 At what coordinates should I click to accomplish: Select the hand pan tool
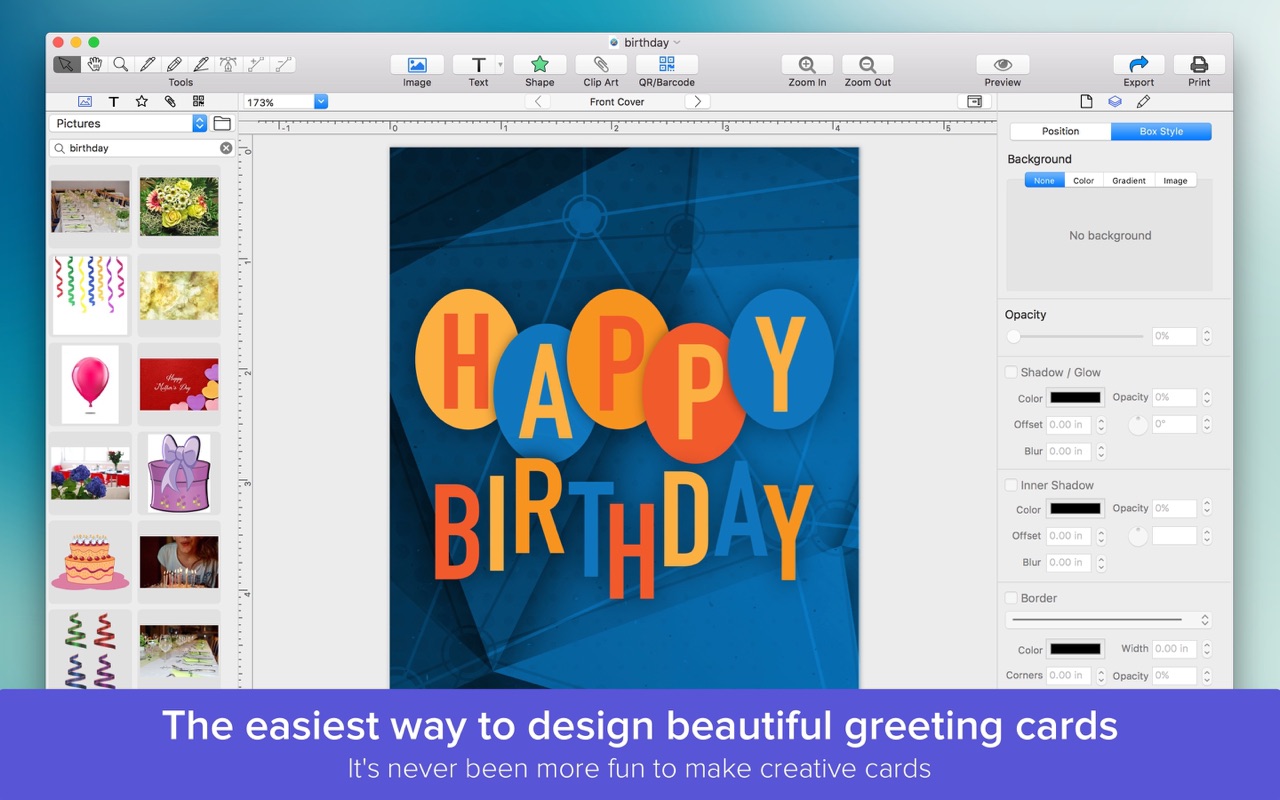pyautogui.click(x=94, y=64)
